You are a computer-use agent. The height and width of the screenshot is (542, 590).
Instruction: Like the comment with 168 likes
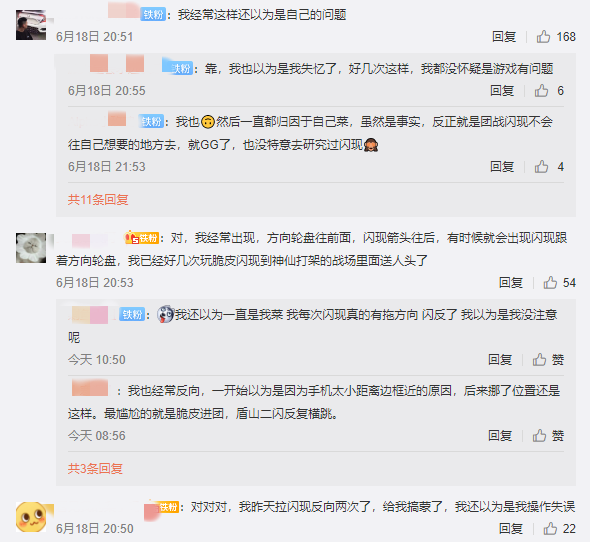pyautogui.click(x=543, y=37)
